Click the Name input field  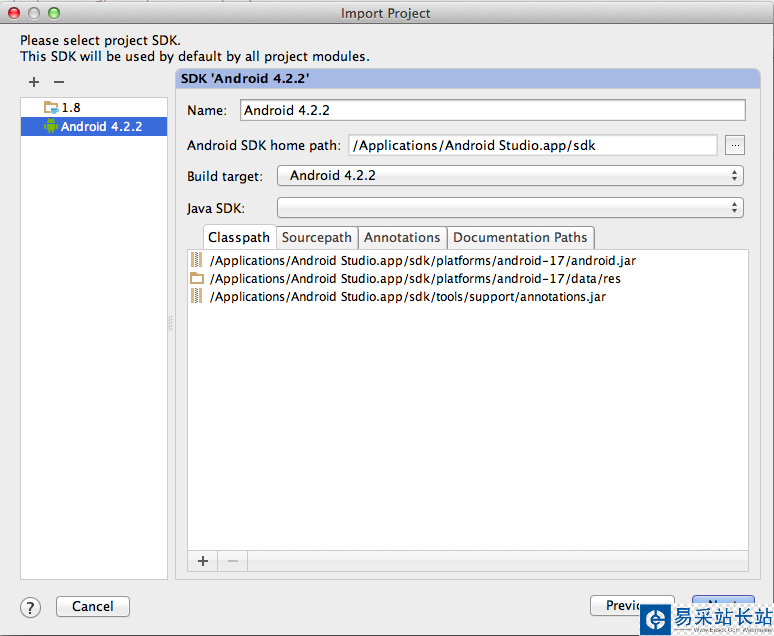493,110
